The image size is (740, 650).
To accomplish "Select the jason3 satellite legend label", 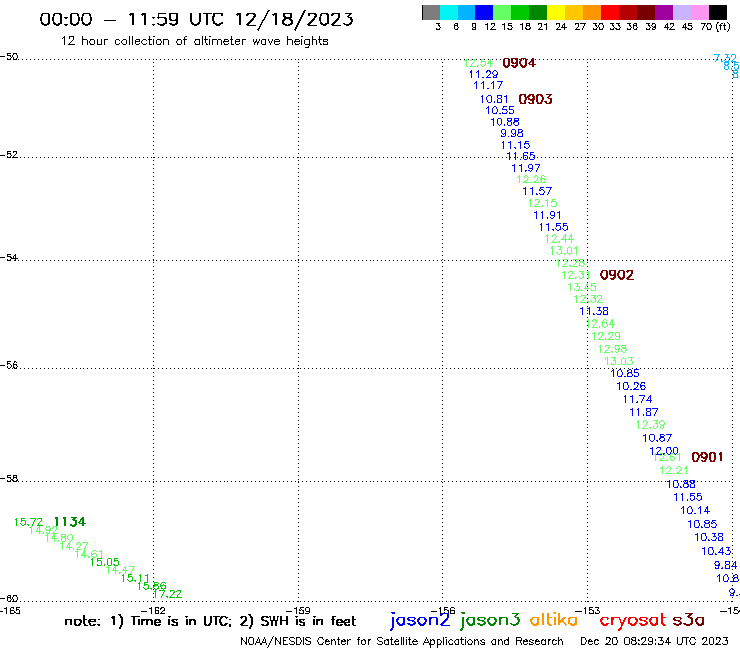I will coord(490,620).
